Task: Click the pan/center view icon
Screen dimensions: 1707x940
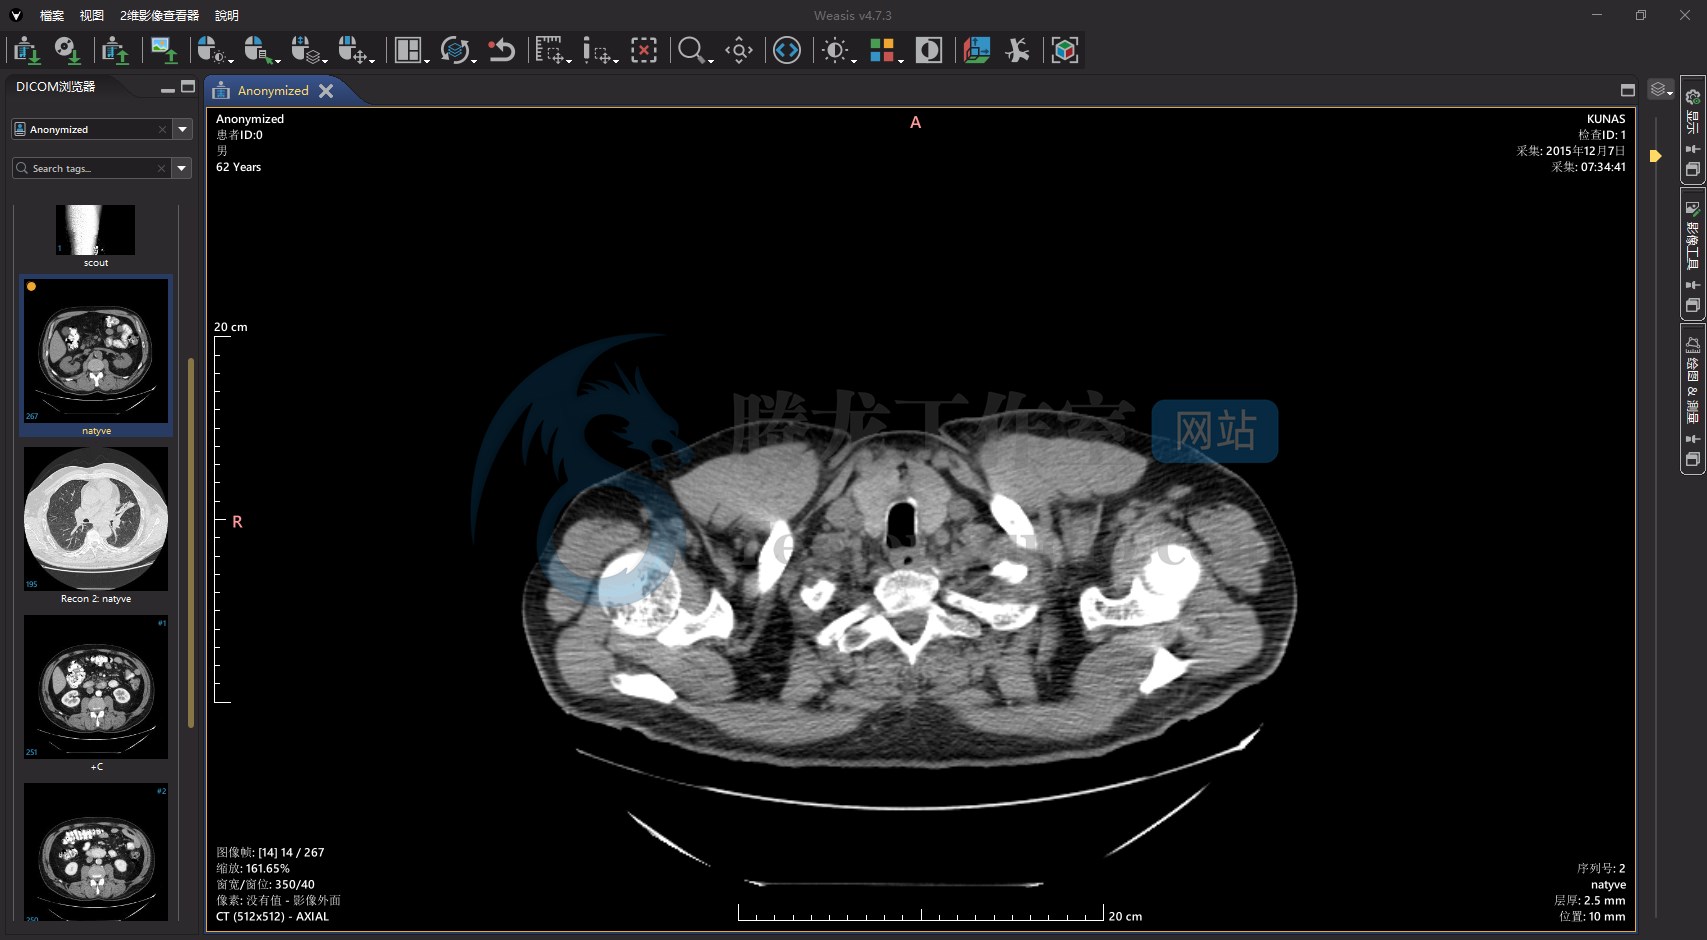Action: click(x=739, y=50)
